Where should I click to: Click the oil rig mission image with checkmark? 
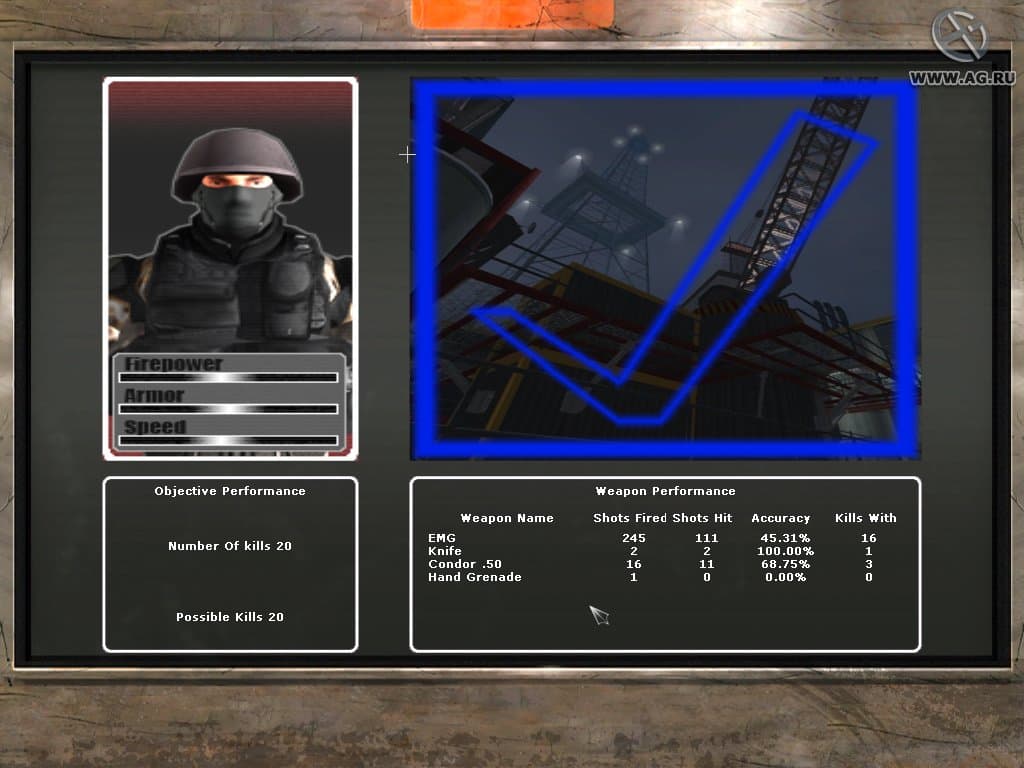[x=665, y=269]
